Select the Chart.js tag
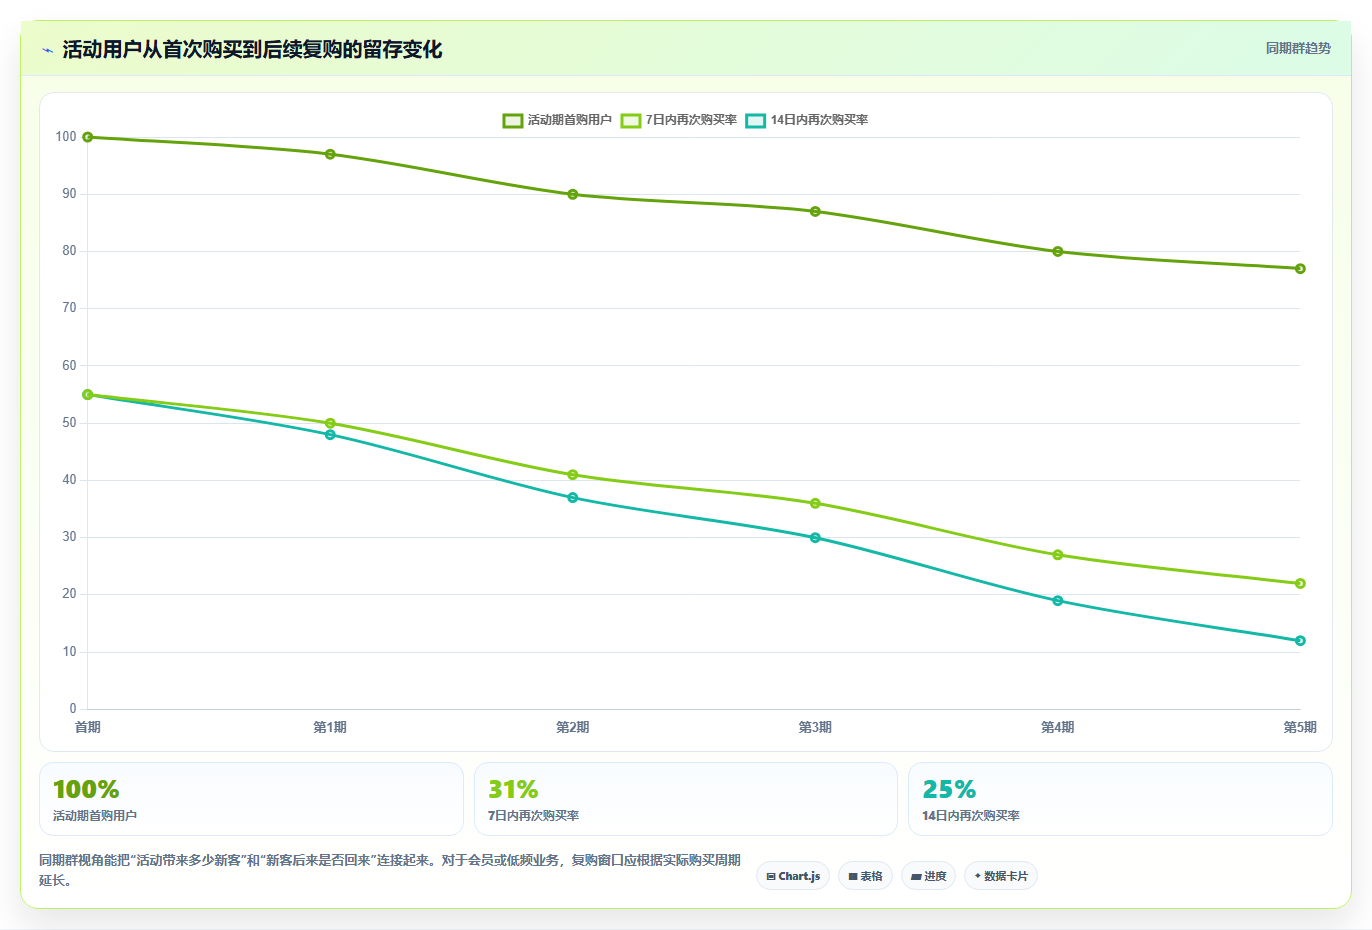The height and width of the screenshot is (930, 1372). pos(793,876)
